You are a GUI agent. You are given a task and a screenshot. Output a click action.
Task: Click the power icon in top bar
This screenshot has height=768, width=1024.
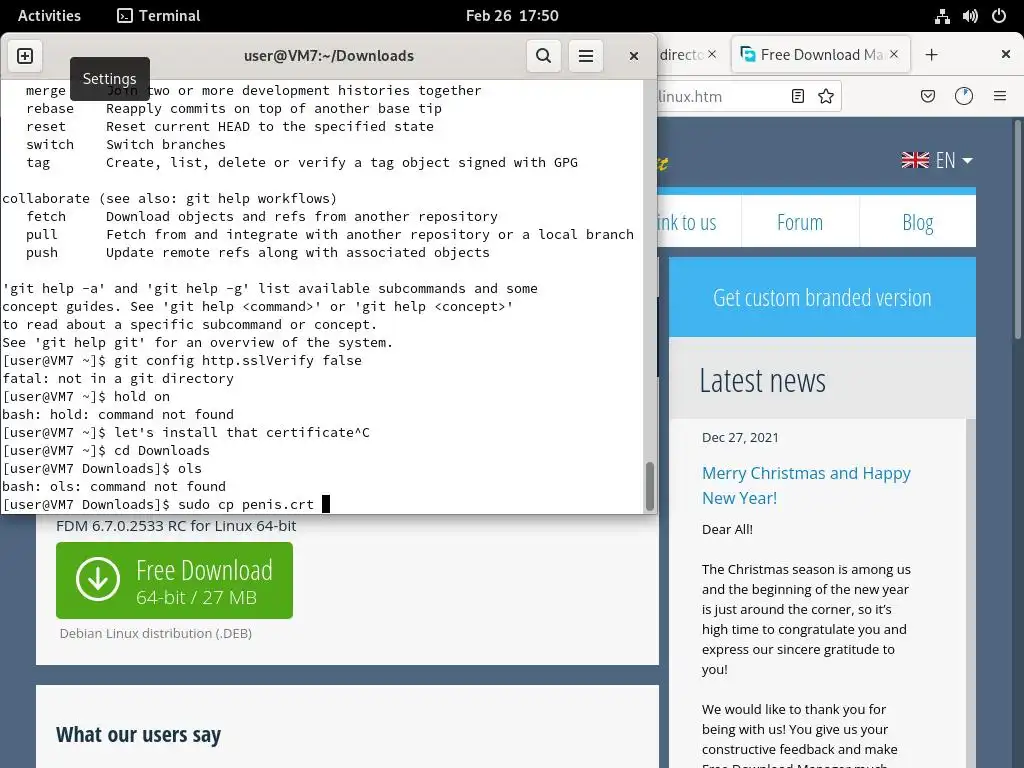coord(999,16)
